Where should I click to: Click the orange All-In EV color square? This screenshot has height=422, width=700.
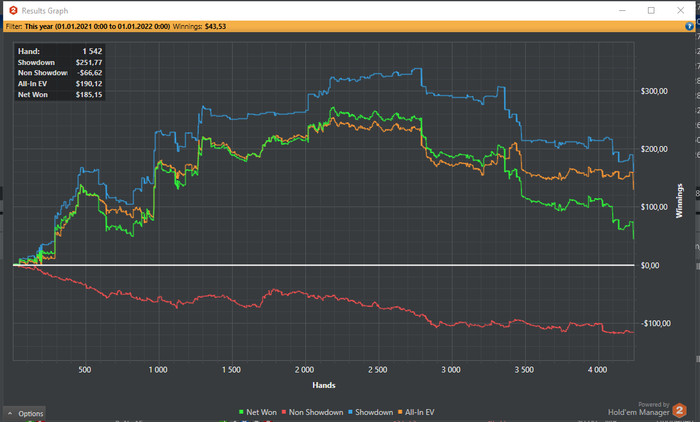point(400,412)
